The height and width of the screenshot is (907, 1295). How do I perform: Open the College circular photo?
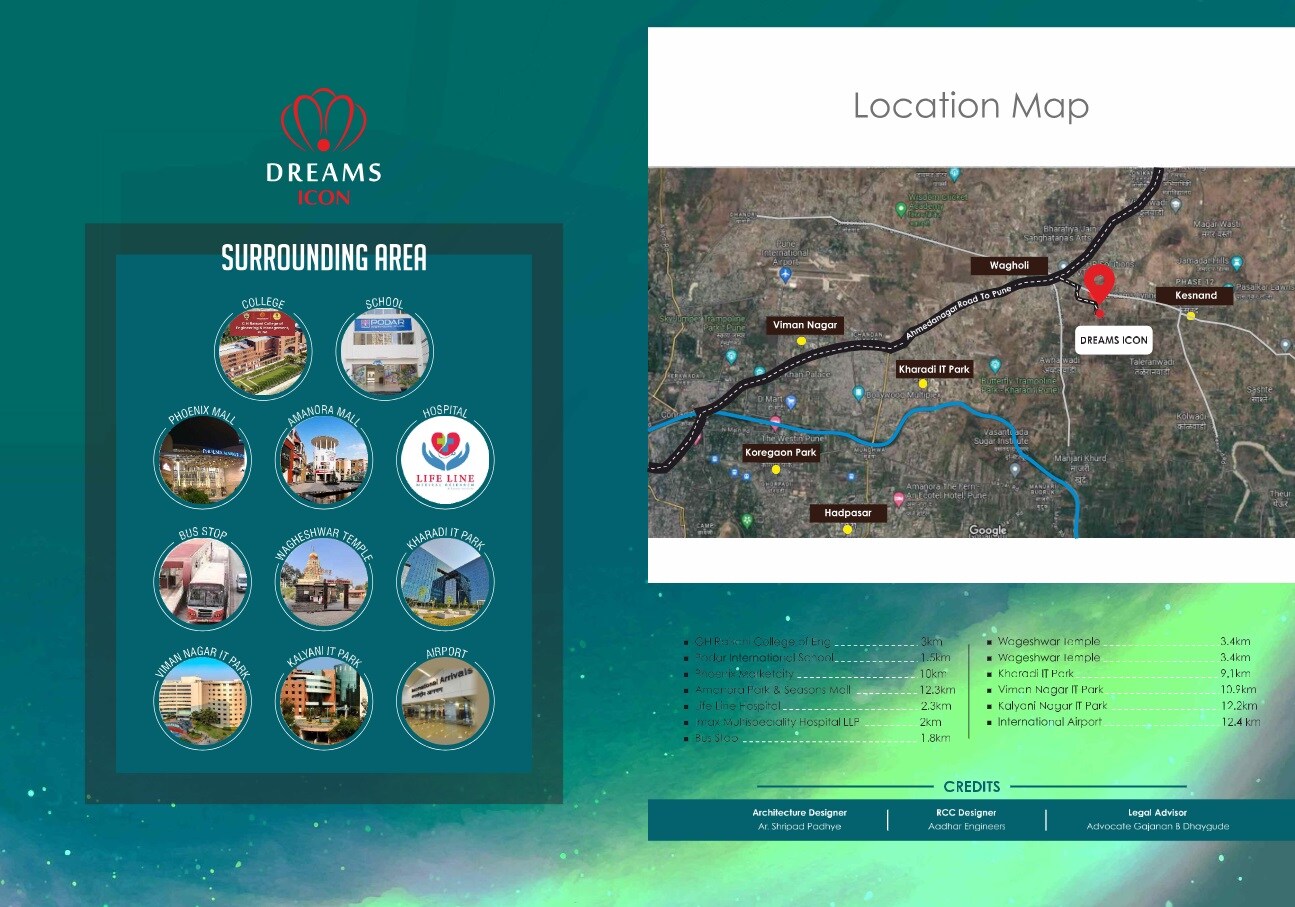coord(263,352)
